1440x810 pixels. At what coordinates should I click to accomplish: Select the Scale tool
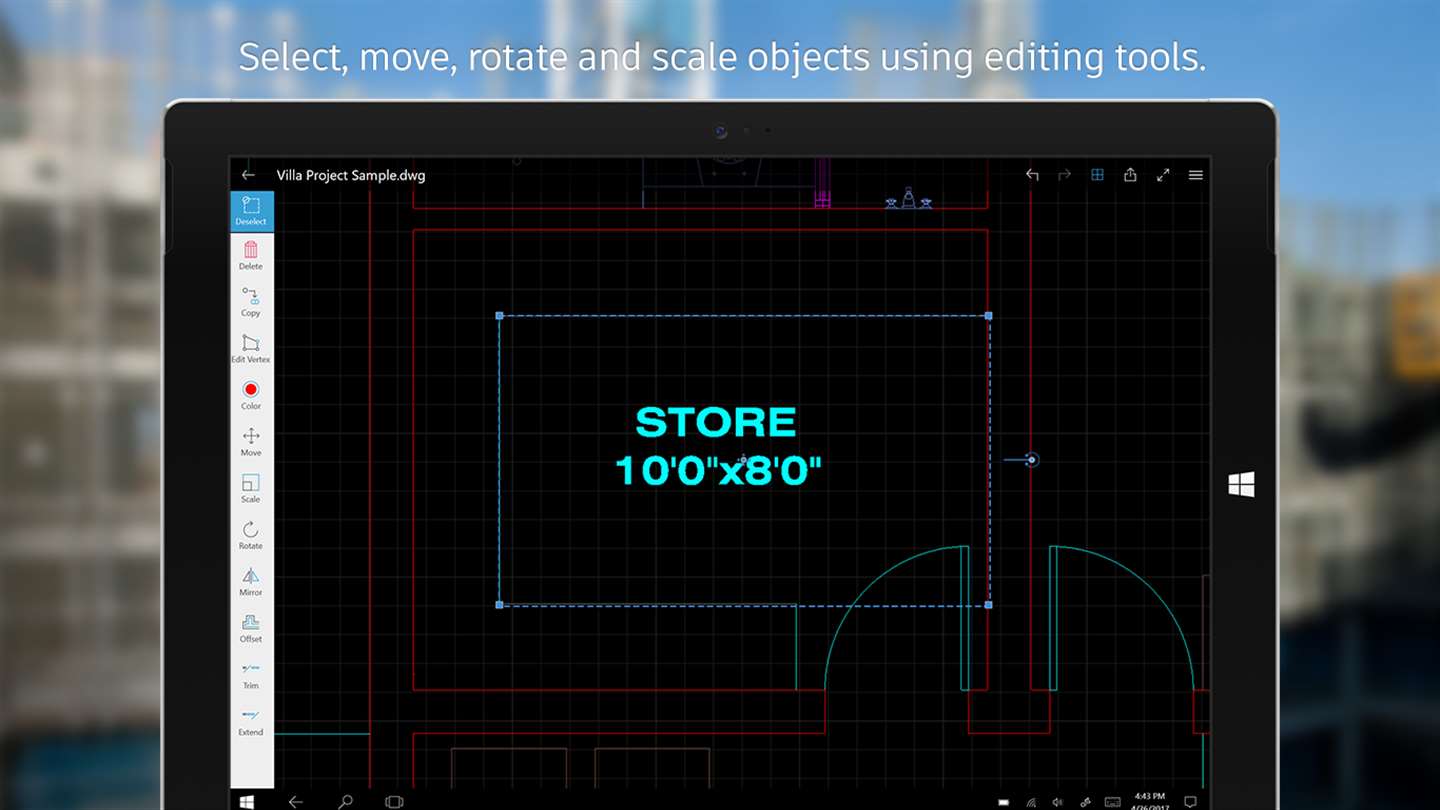tap(251, 489)
